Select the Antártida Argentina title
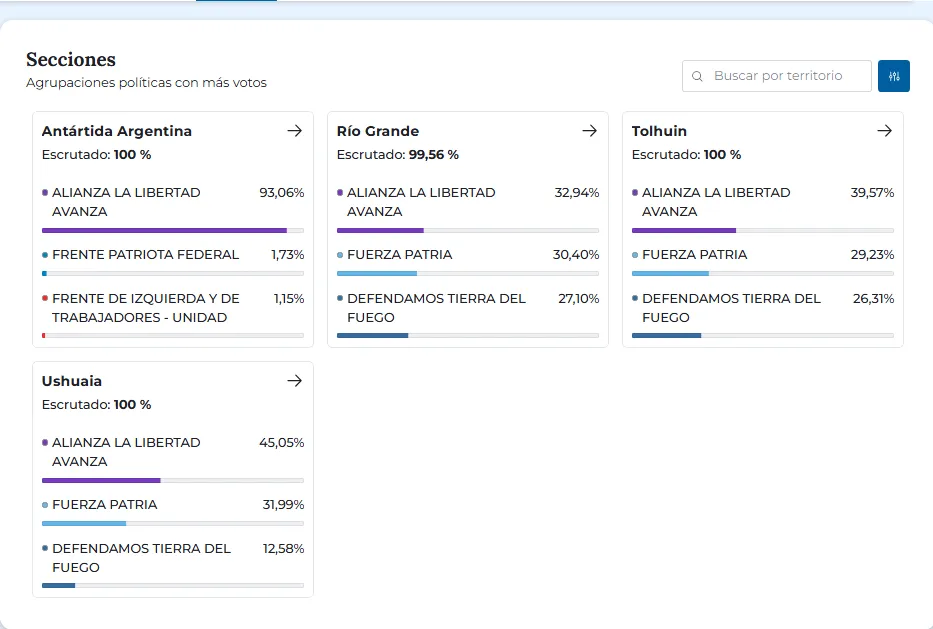This screenshot has width=933, height=629. 117,131
